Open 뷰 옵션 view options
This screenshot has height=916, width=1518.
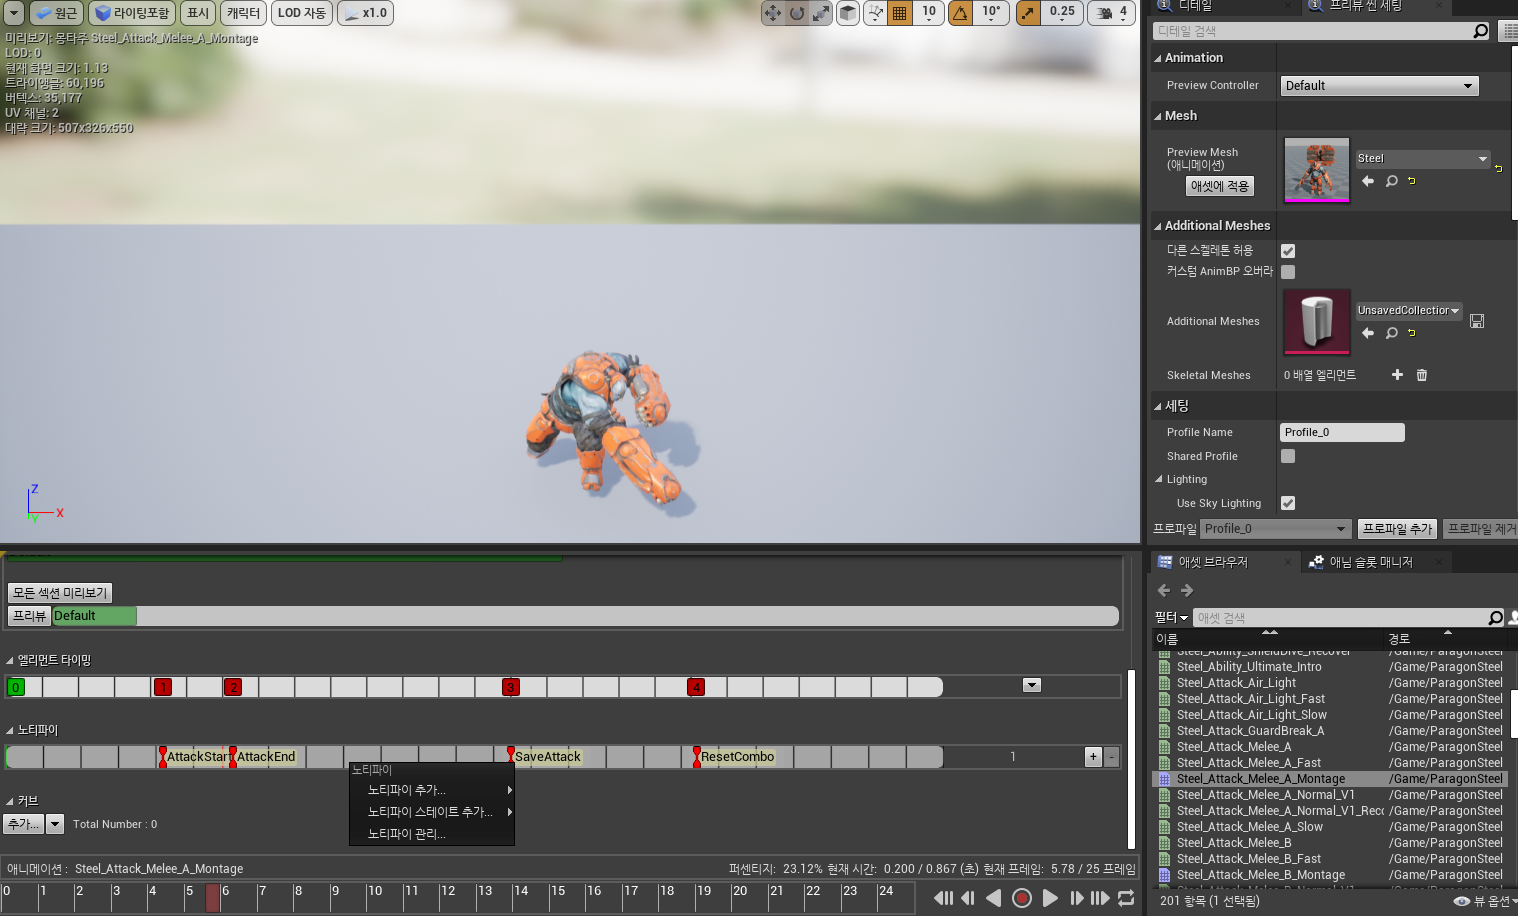[x=1484, y=901]
